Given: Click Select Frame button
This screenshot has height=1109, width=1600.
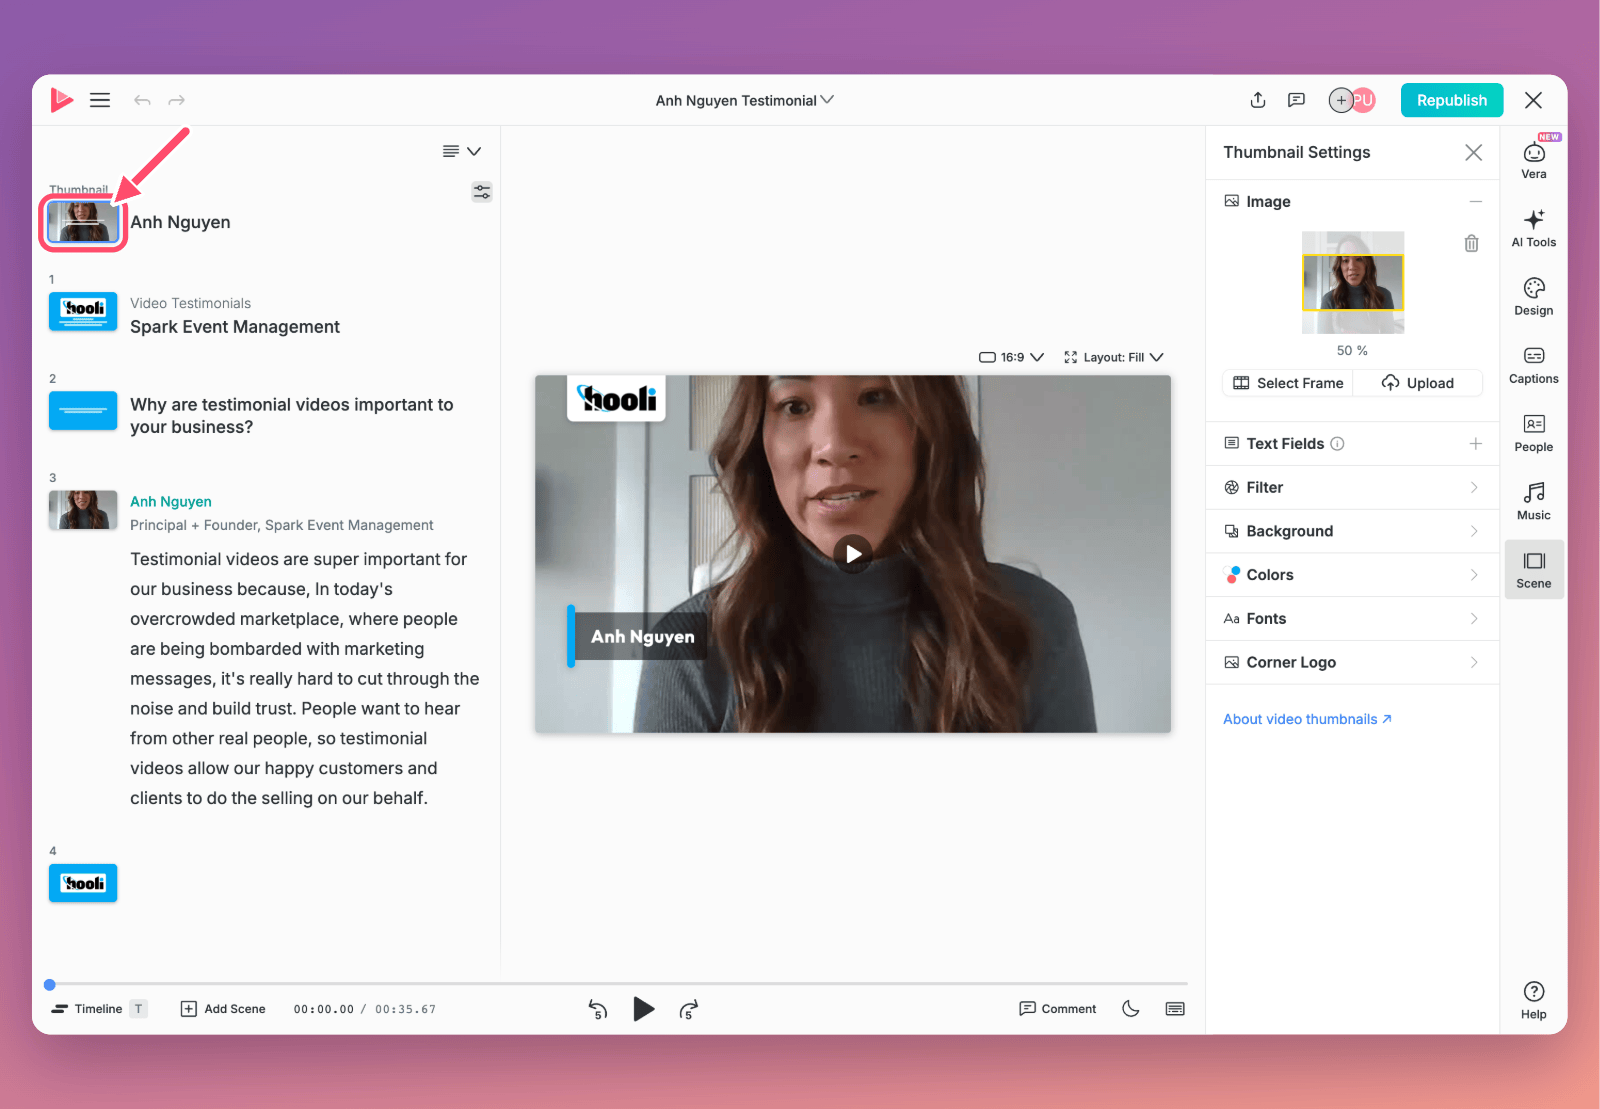Looking at the screenshot, I should tap(1288, 383).
